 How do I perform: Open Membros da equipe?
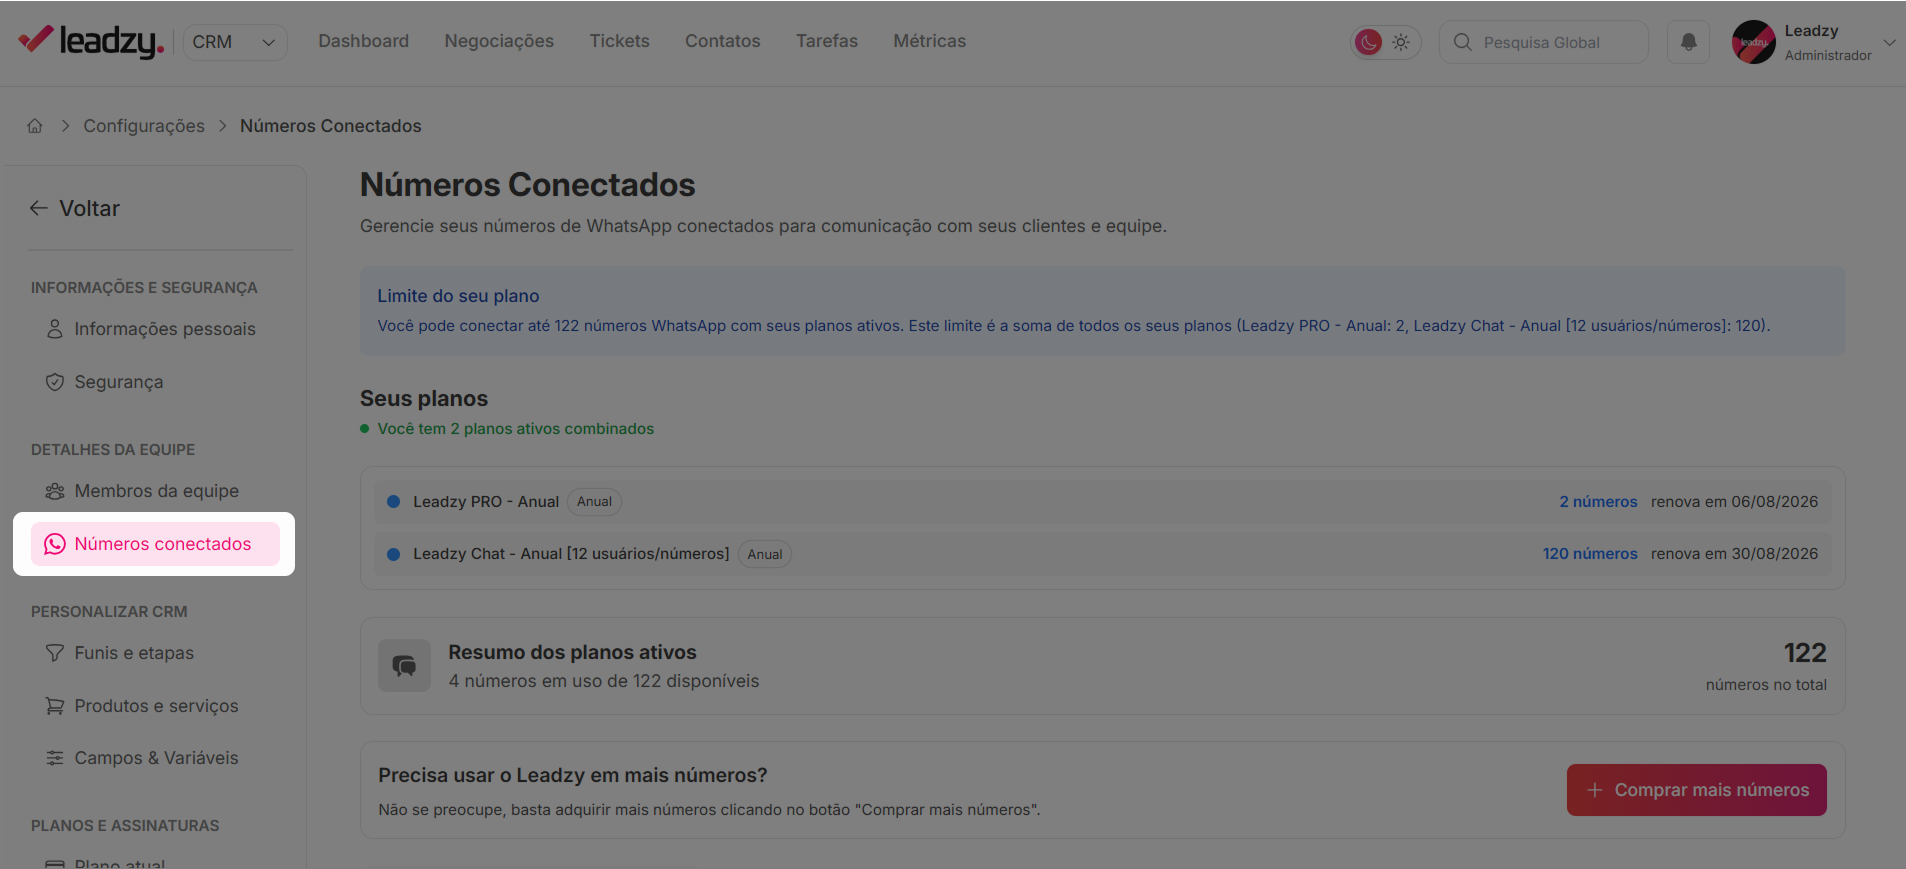[x=155, y=491]
